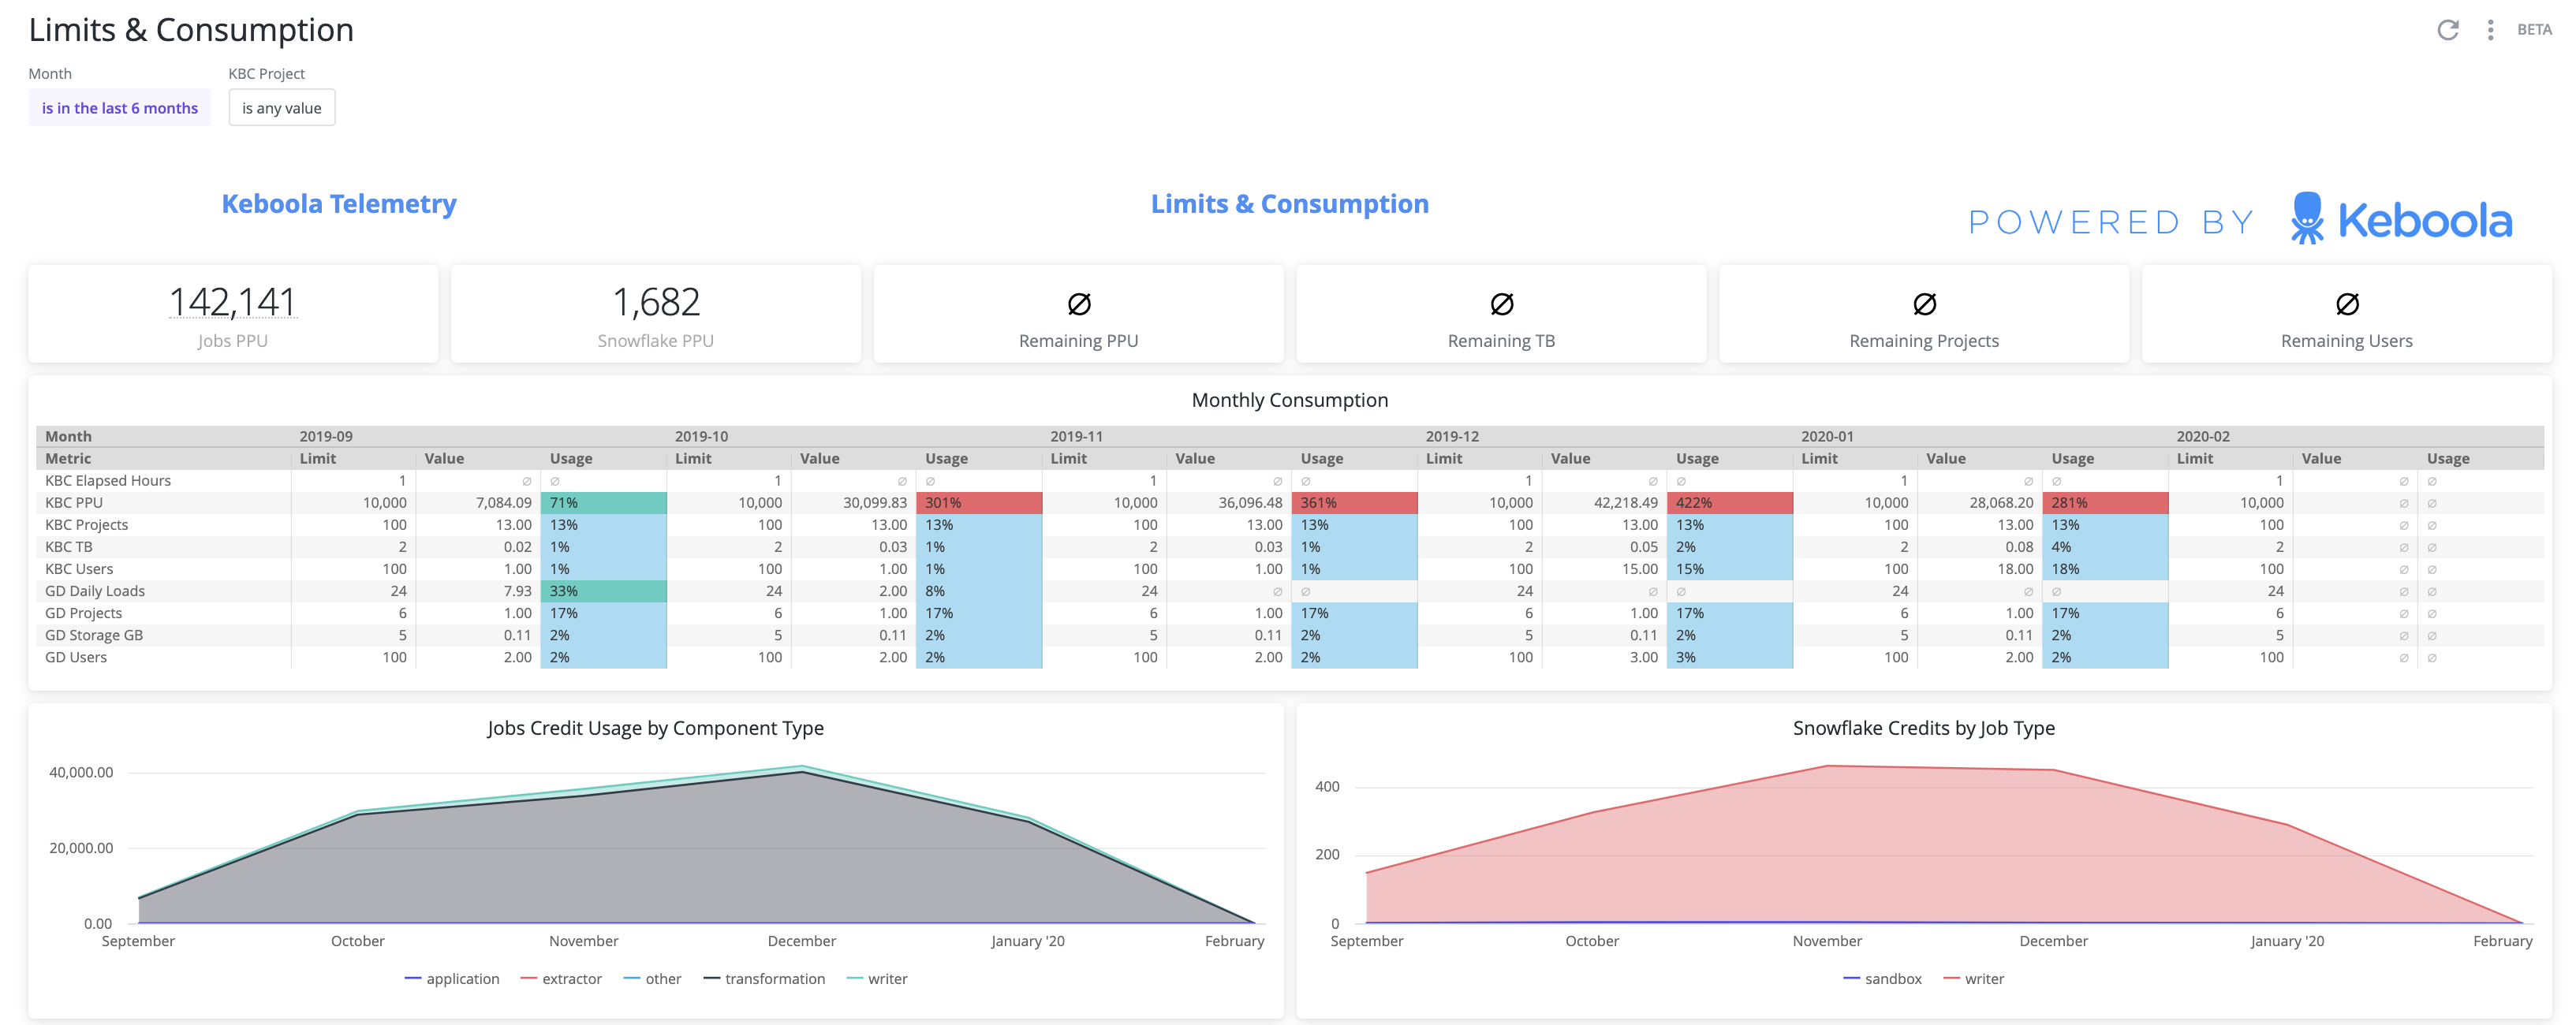Click the Remaining Projects tile
2576x1025 pixels.
1924,314
